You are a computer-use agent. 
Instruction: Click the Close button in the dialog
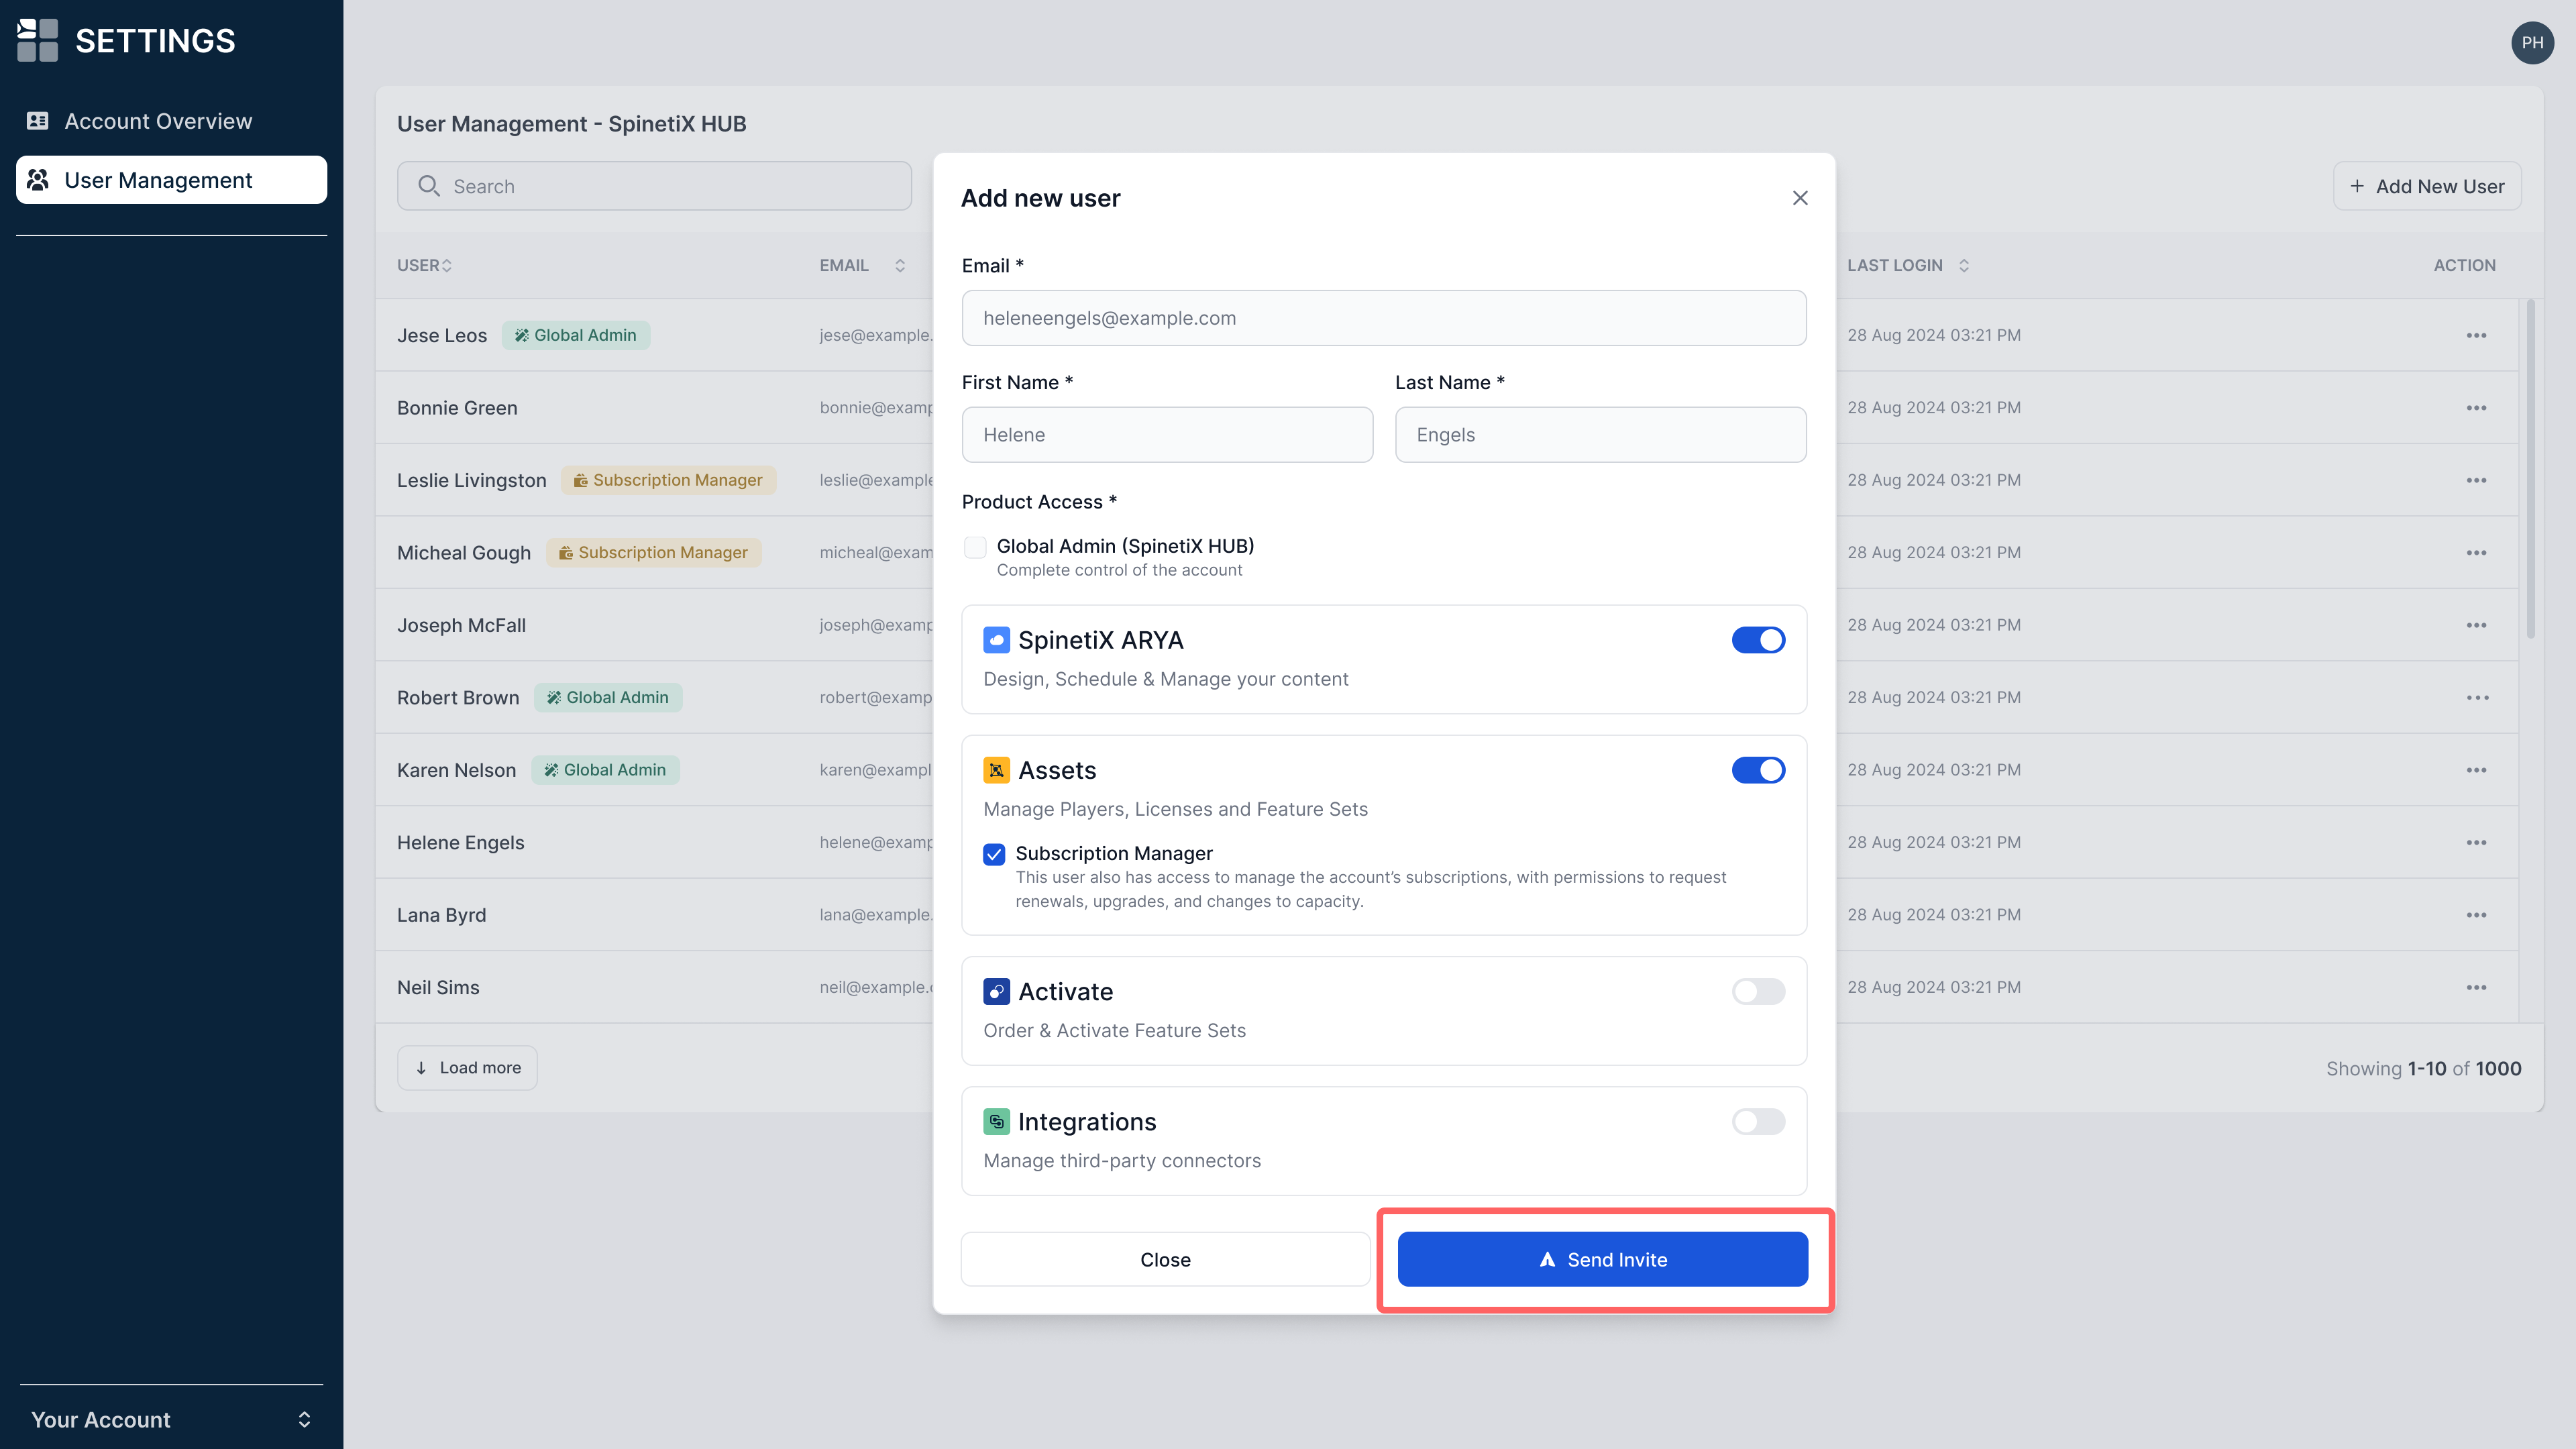pos(1165,1259)
